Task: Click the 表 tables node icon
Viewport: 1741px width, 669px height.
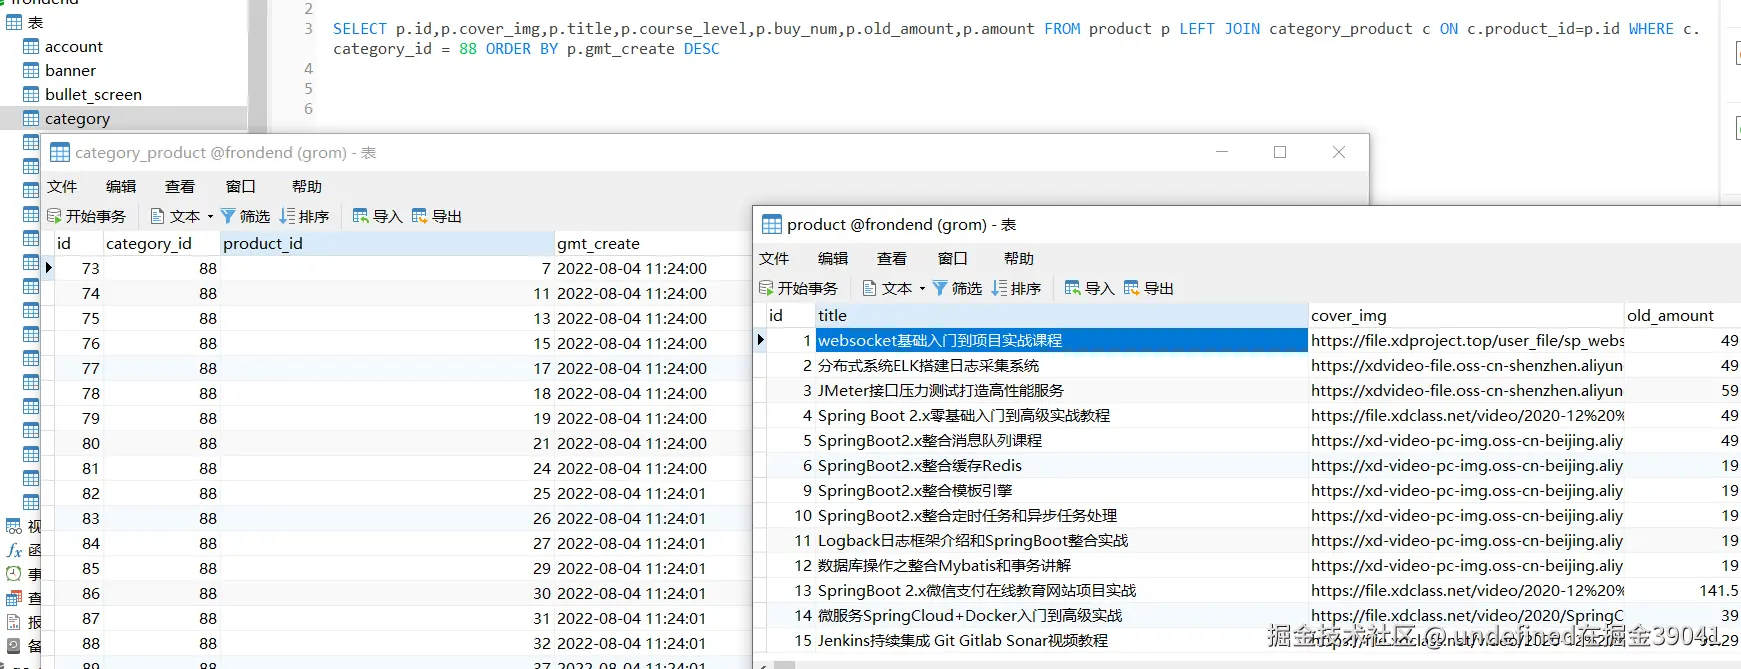Action: tap(14, 22)
